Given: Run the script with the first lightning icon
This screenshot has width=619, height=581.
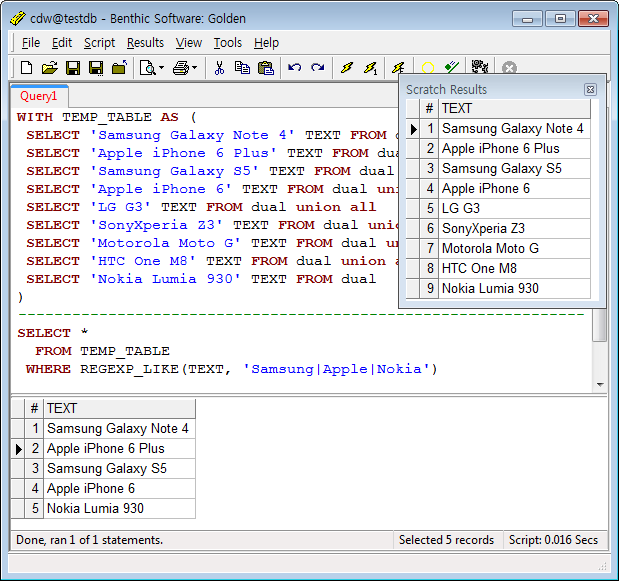Looking at the screenshot, I should pos(347,68).
